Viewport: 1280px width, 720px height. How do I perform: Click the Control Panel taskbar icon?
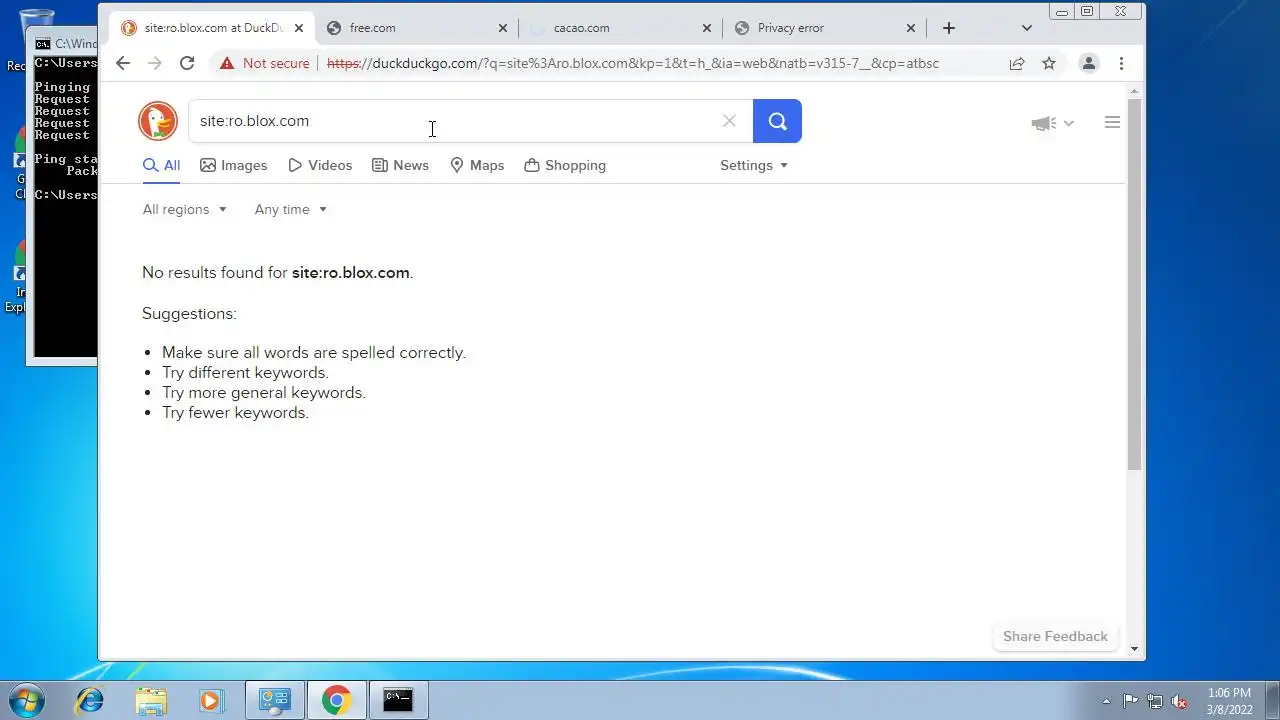point(275,700)
